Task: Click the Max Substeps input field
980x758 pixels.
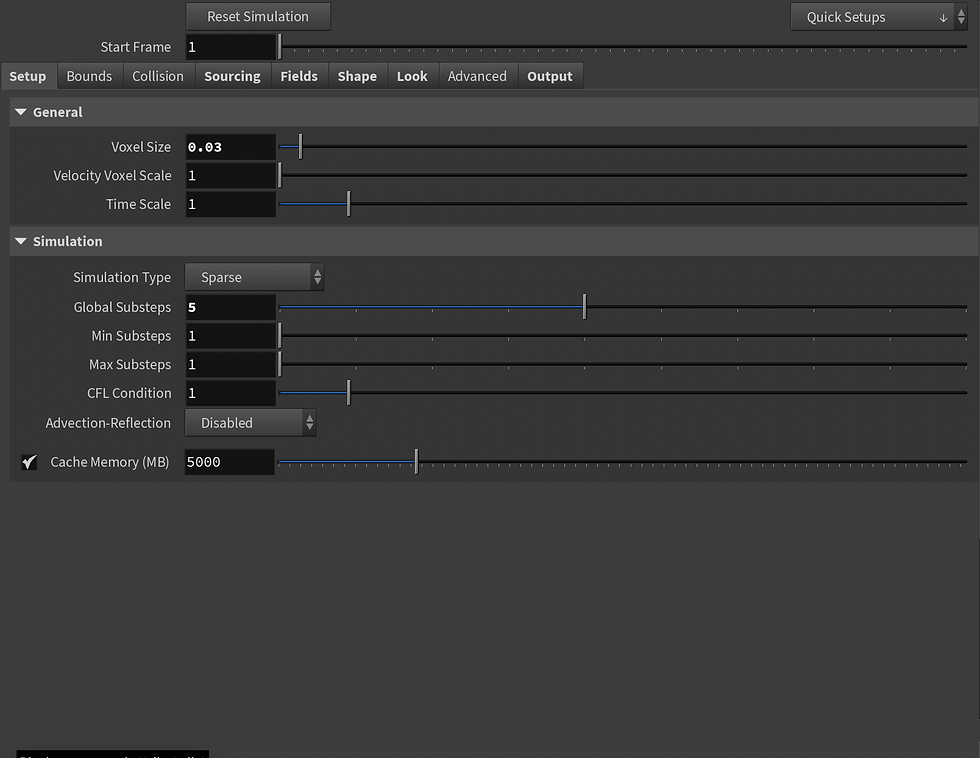Action: click(231, 364)
